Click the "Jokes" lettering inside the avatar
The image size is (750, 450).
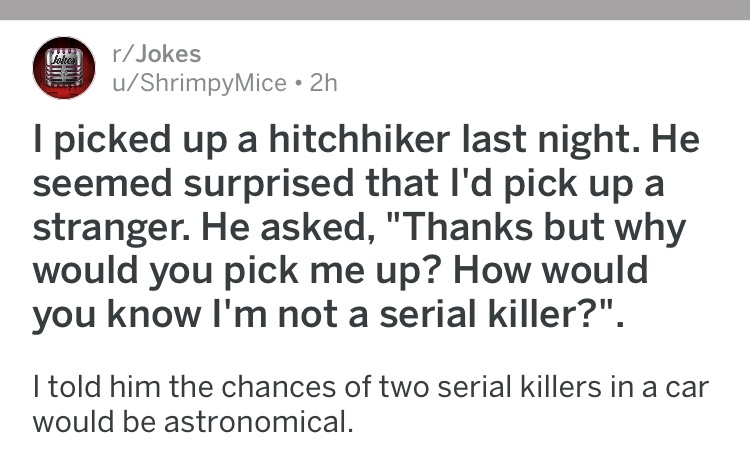tap(64, 60)
